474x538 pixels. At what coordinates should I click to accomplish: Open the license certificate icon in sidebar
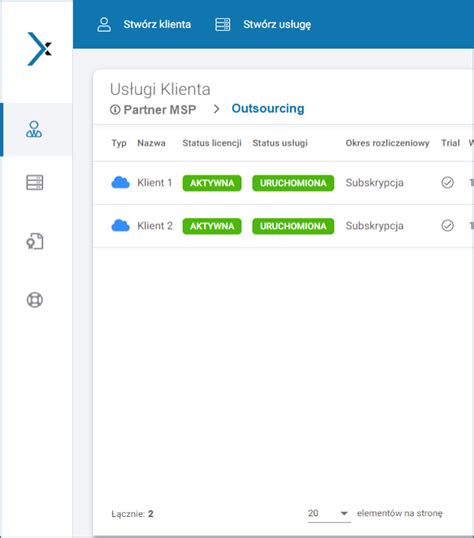coord(35,241)
